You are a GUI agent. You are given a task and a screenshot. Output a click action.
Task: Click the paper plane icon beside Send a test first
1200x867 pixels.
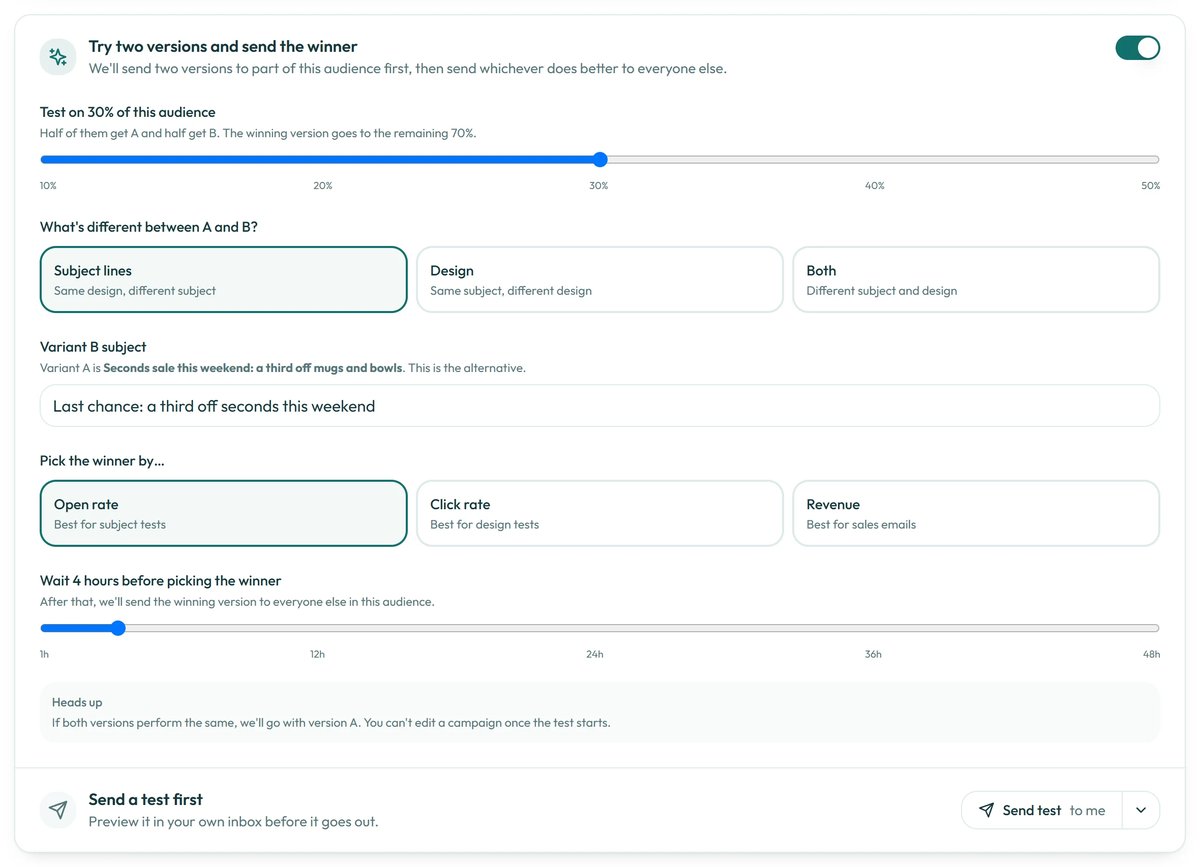point(58,810)
